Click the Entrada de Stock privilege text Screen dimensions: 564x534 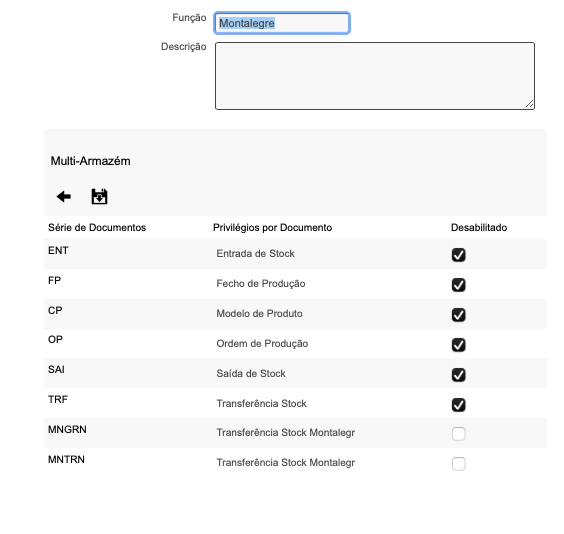click(255, 254)
